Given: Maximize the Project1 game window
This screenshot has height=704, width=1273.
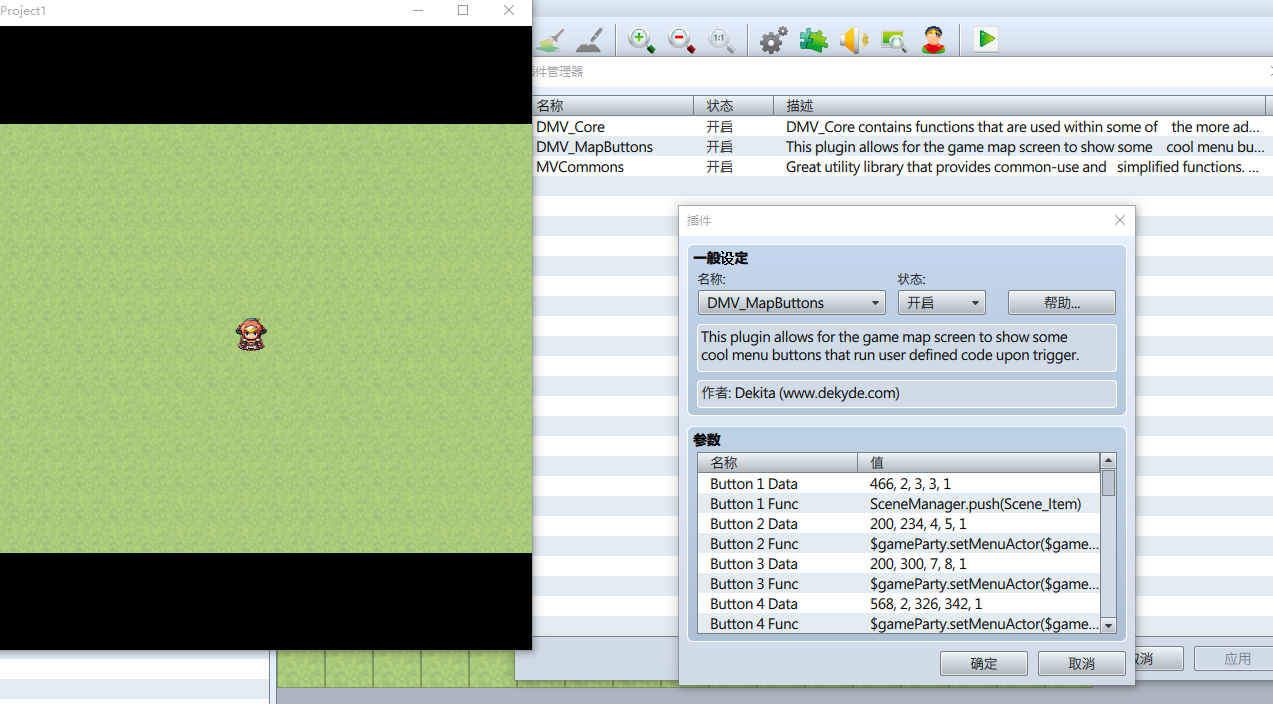Looking at the screenshot, I should pyautogui.click(x=463, y=10).
